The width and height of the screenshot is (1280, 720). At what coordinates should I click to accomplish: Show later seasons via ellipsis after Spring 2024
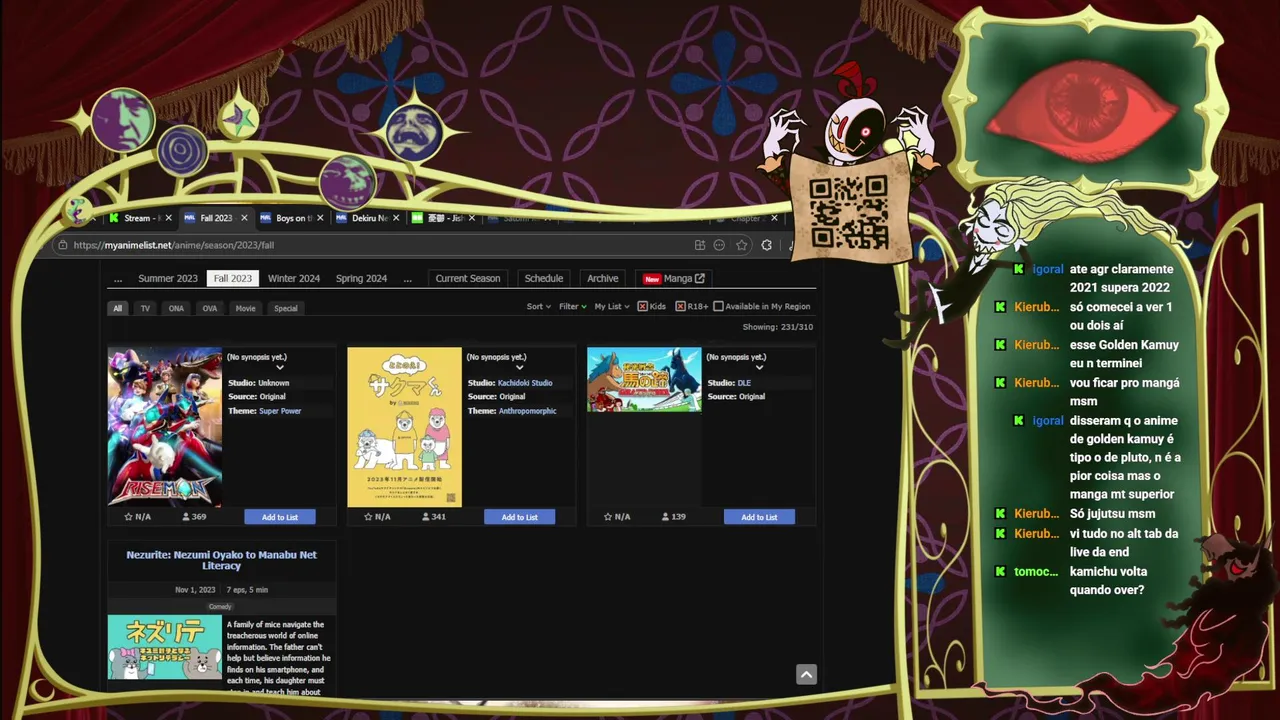click(x=407, y=278)
